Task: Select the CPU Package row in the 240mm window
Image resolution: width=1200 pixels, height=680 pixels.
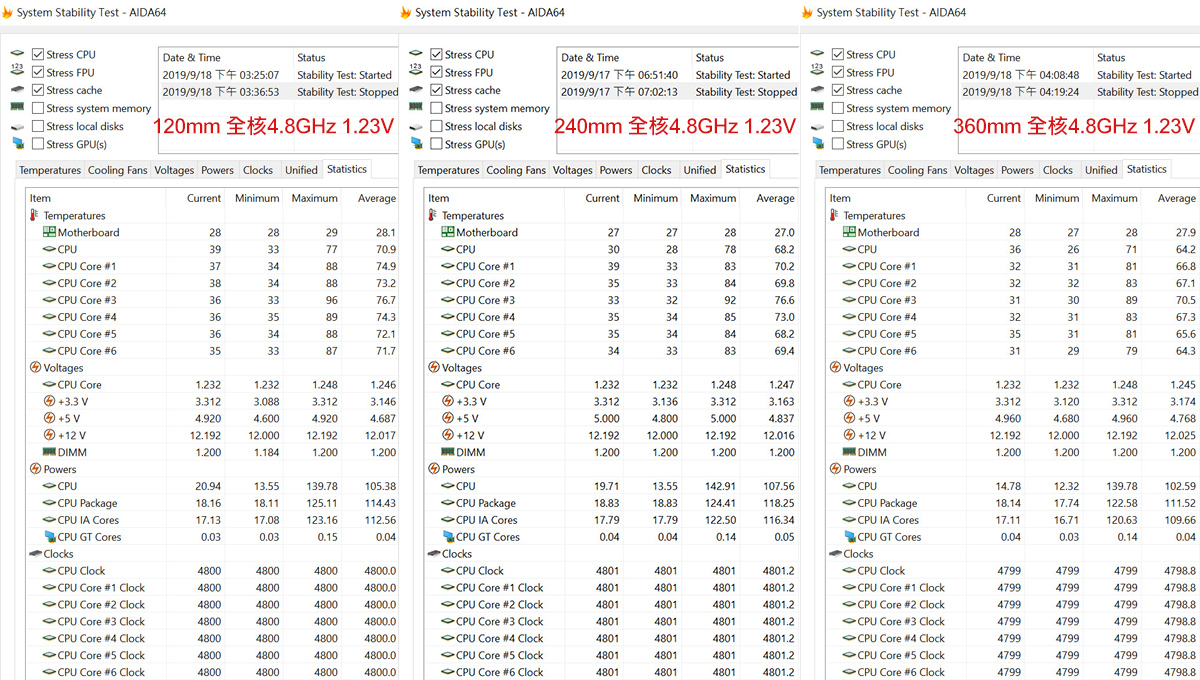Action: (x=611, y=503)
